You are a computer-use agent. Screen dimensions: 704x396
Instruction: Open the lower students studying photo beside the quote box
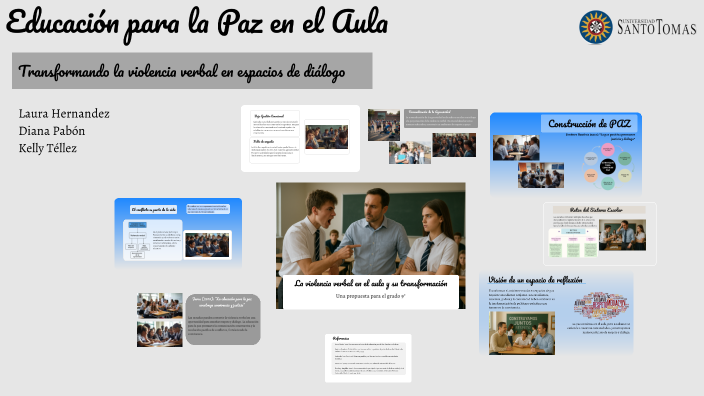(160, 334)
